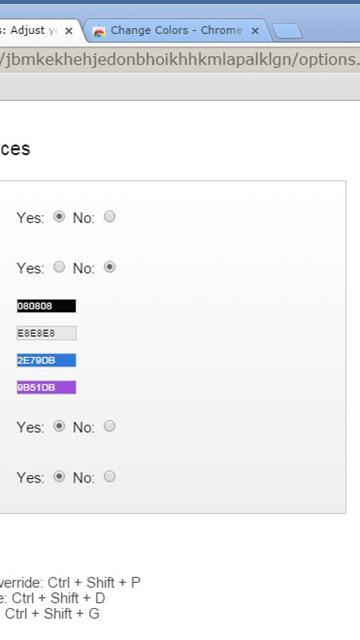The image size is (360, 640).
Task: Click the address bar showing options URL
Action: pos(180,60)
